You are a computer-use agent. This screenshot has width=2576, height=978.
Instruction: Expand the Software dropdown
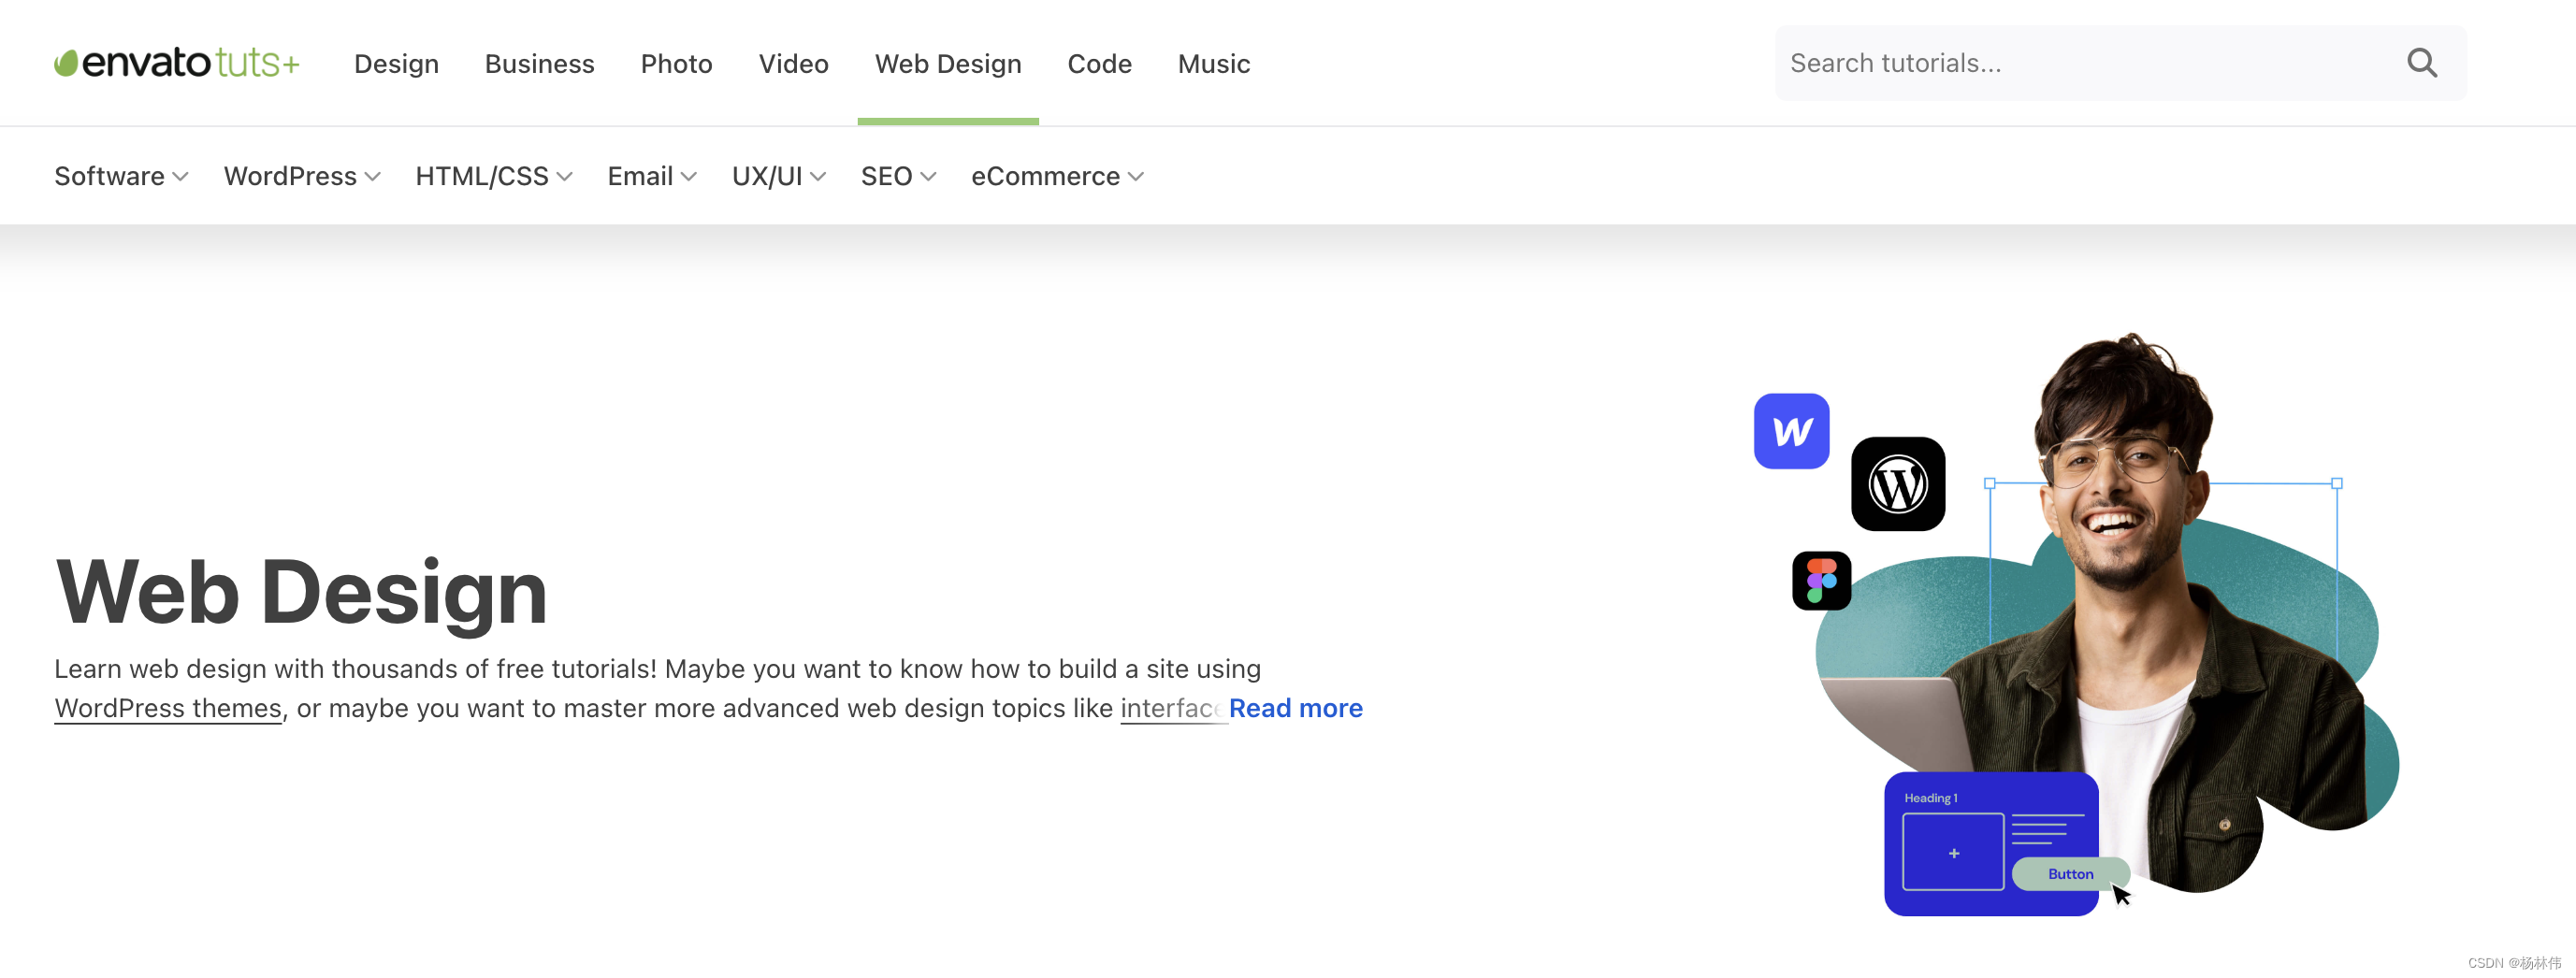[121, 176]
